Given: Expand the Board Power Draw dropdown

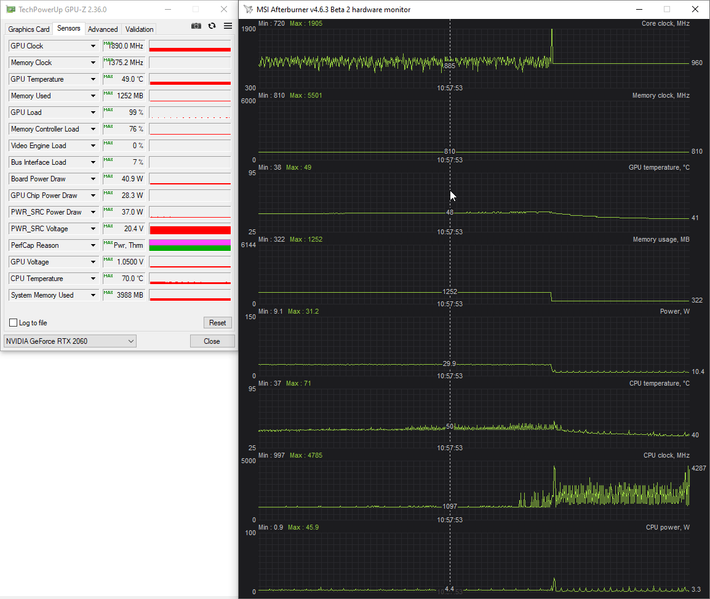Looking at the screenshot, I should 93,179.
